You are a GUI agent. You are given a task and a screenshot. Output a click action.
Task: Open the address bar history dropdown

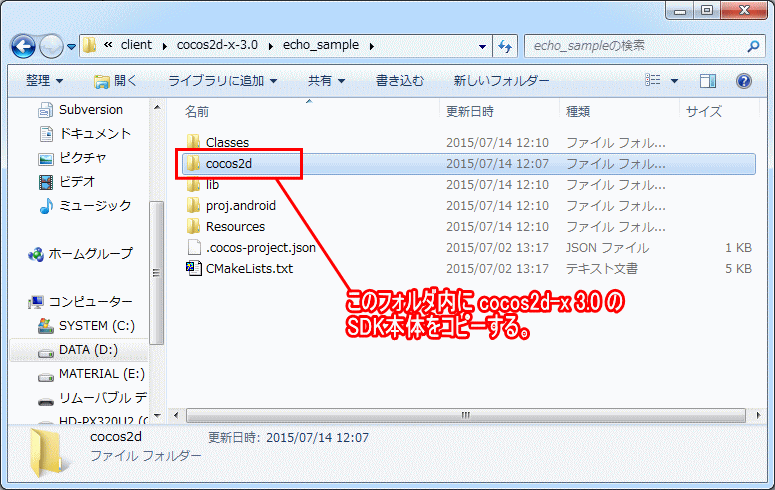482,46
